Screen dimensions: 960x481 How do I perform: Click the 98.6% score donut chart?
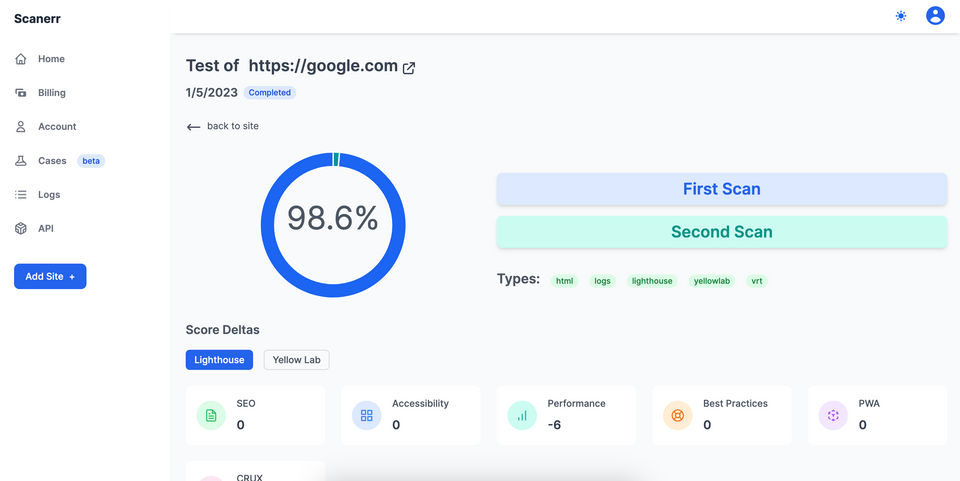coord(333,225)
